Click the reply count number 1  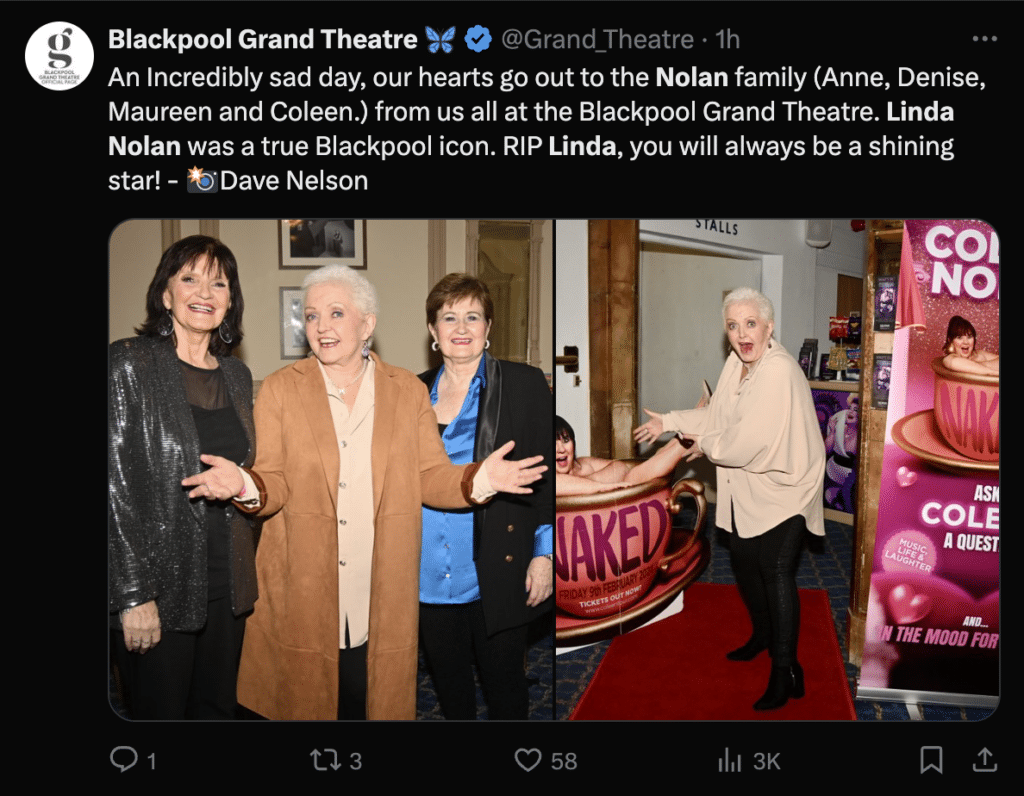coord(152,761)
